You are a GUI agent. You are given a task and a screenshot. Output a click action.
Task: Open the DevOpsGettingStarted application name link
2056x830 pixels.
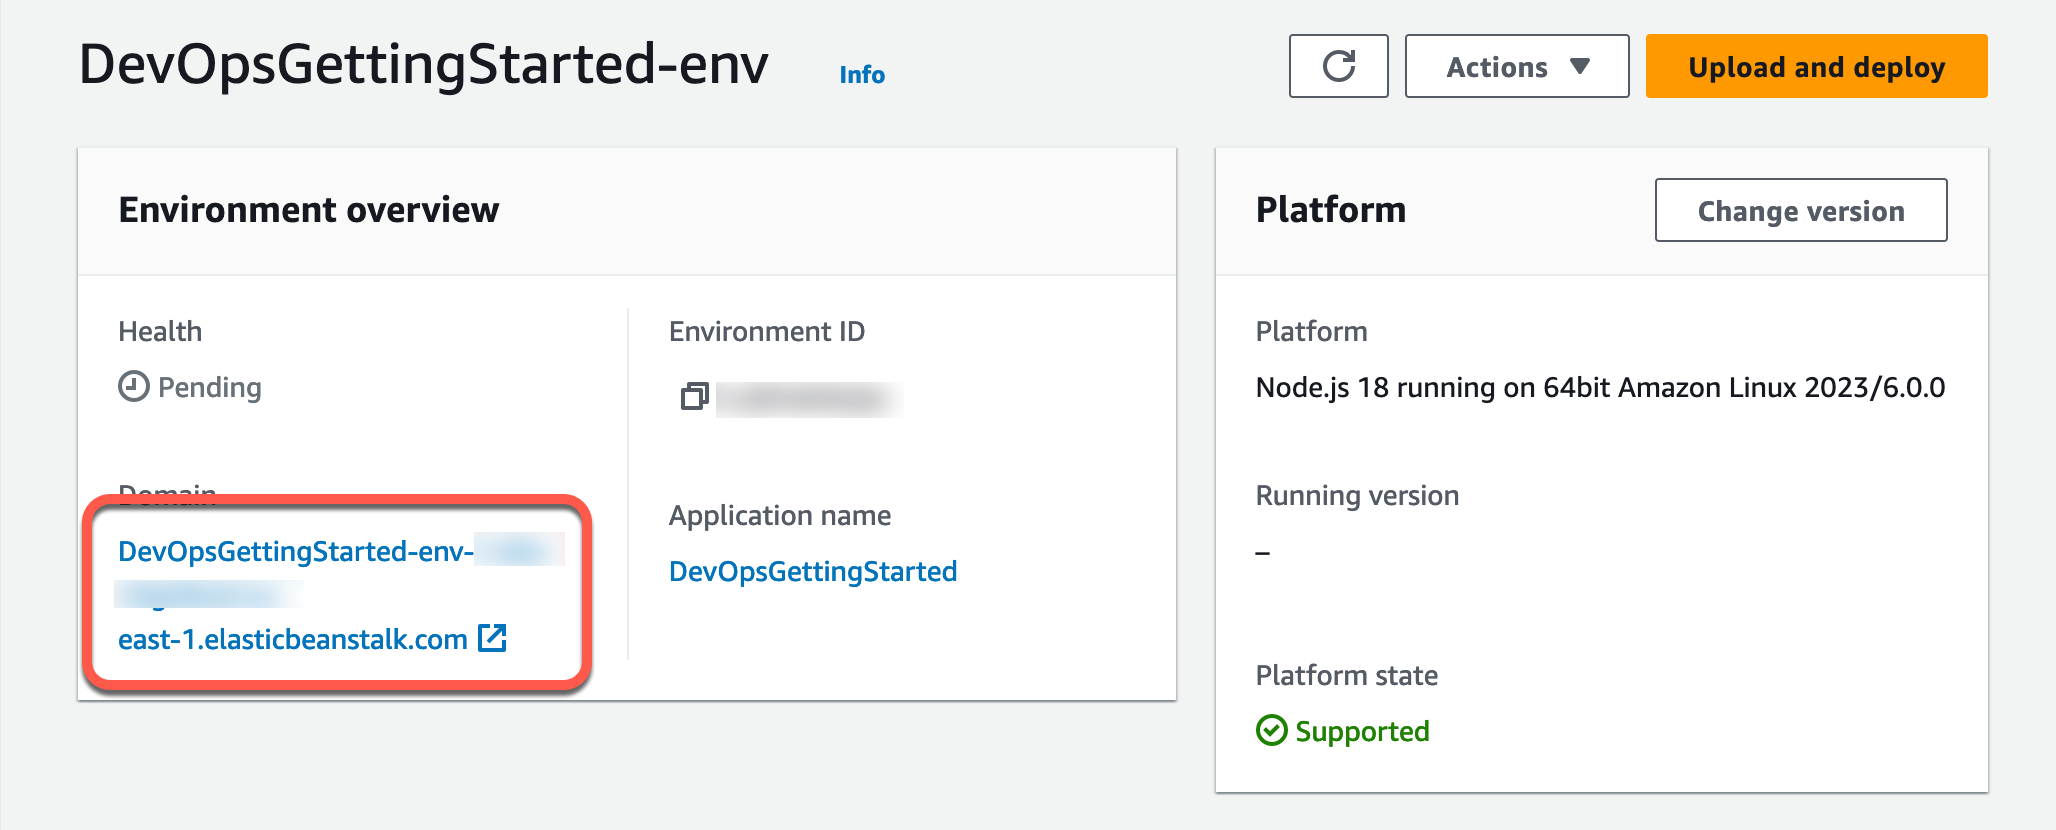tap(813, 571)
